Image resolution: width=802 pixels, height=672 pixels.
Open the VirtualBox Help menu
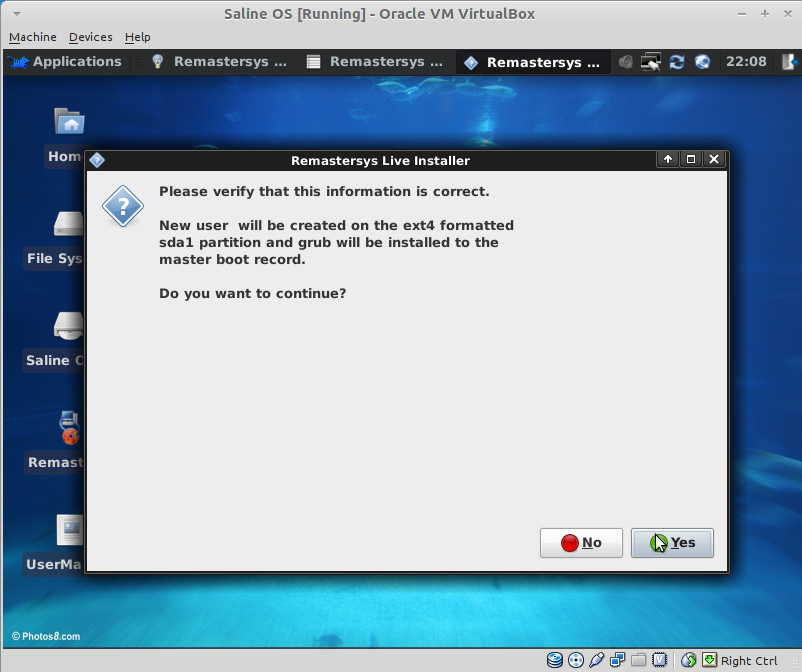[138, 37]
